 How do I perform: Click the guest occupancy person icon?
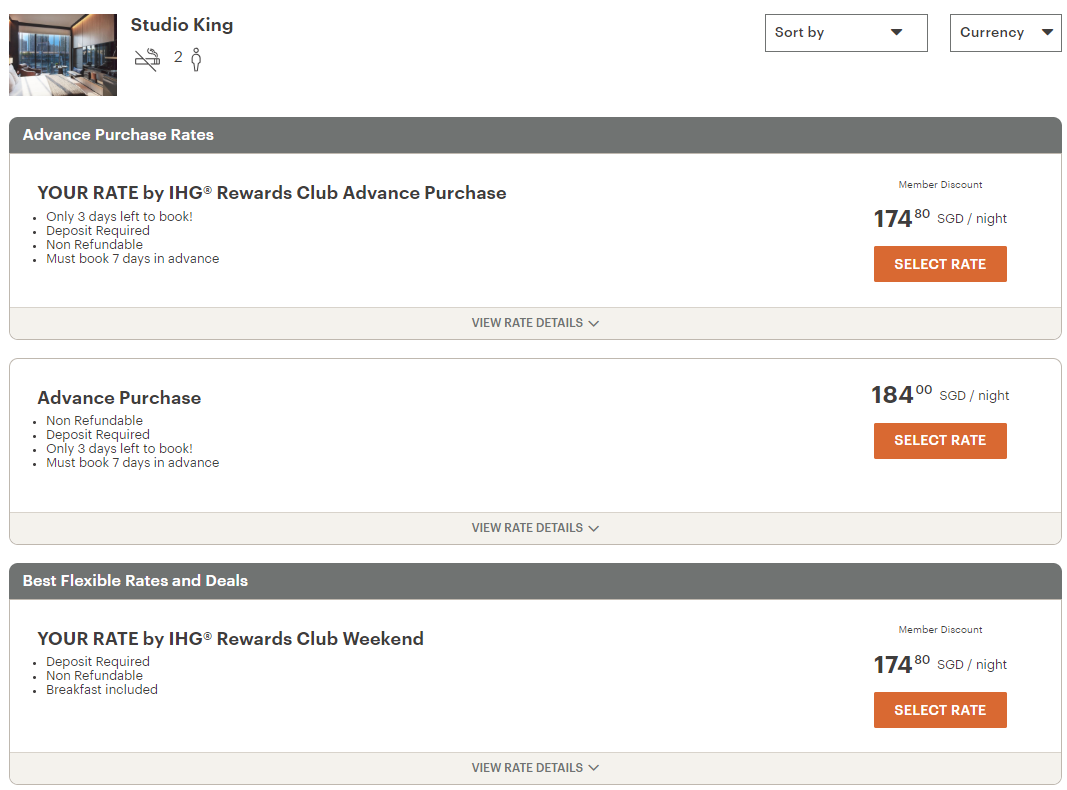click(196, 59)
